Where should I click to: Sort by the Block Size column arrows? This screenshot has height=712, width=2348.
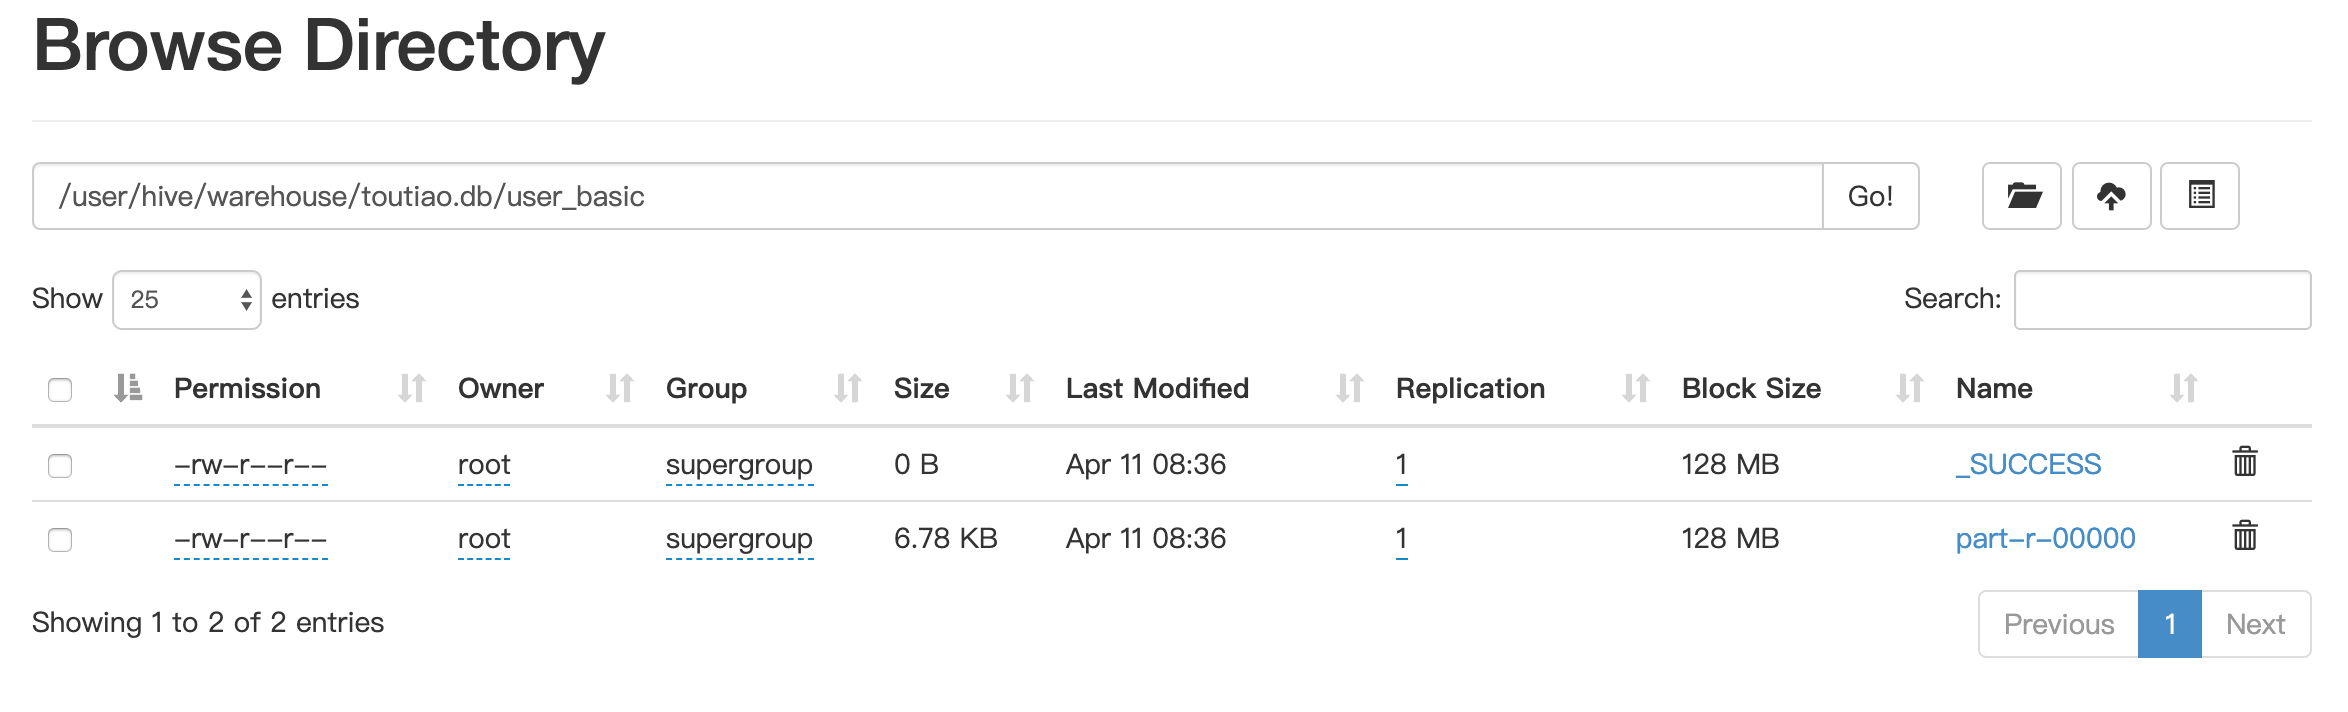point(1909,388)
